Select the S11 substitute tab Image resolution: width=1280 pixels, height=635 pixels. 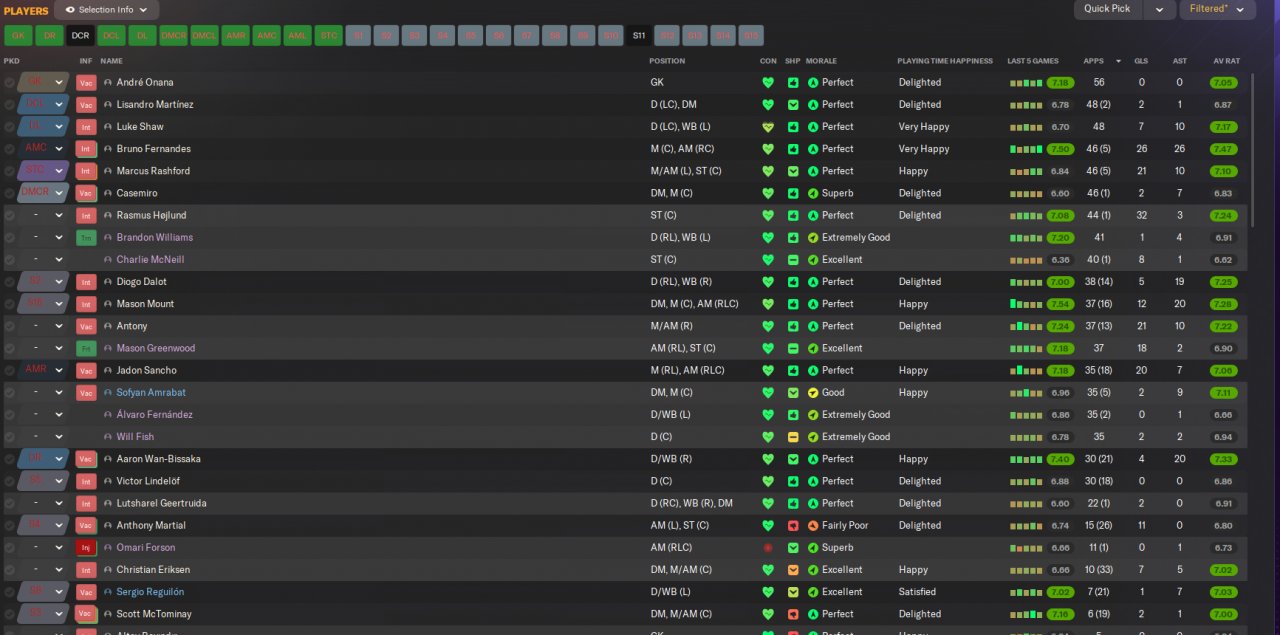[x=638, y=35]
